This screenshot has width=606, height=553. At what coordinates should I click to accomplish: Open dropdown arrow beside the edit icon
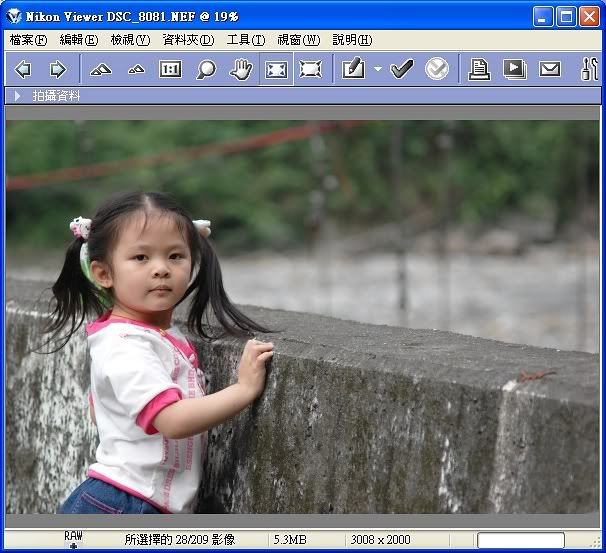point(378,69)
